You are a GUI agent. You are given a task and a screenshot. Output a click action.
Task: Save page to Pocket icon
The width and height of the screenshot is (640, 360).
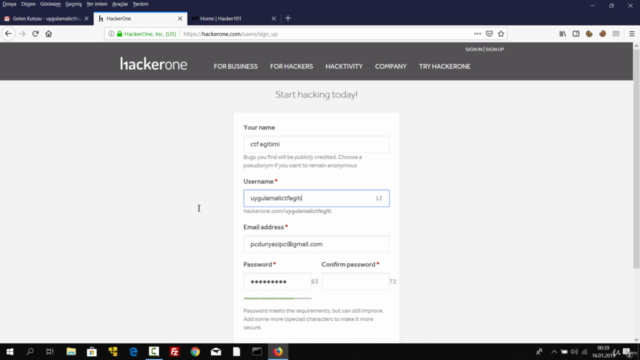(x=489, y=34)
